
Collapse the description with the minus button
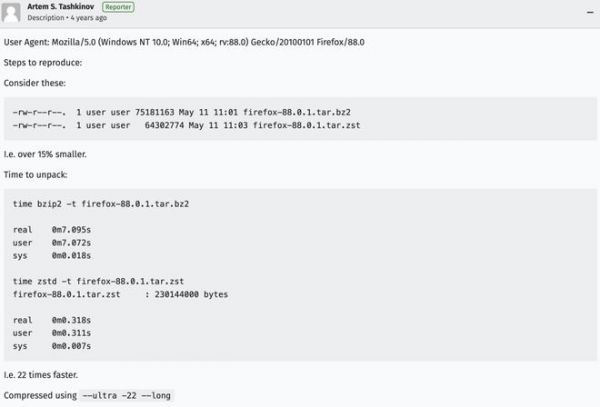590,12
